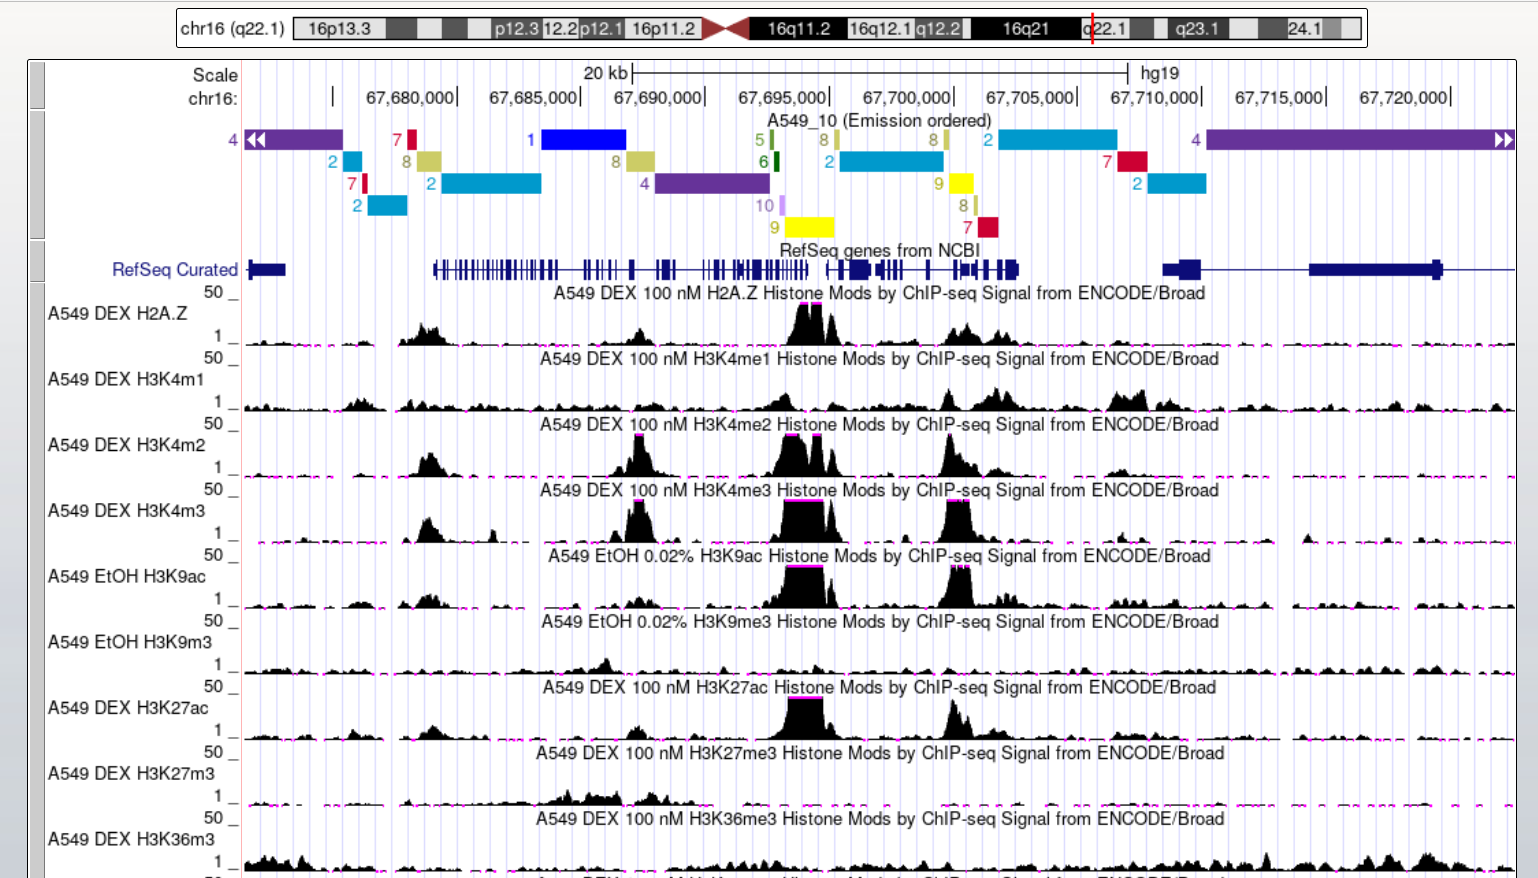Click the leftmost RefSeq gene block

267,269
